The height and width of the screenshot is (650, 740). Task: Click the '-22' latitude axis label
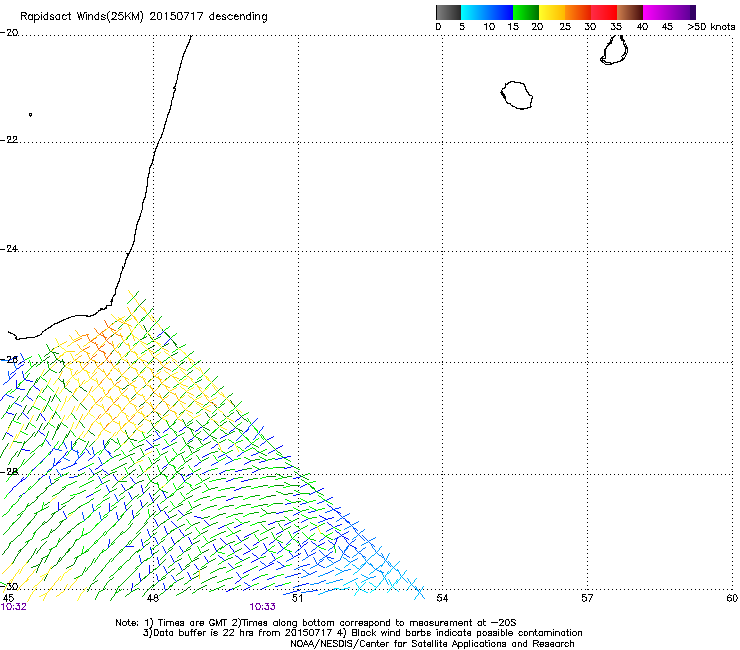pos(9,140)
